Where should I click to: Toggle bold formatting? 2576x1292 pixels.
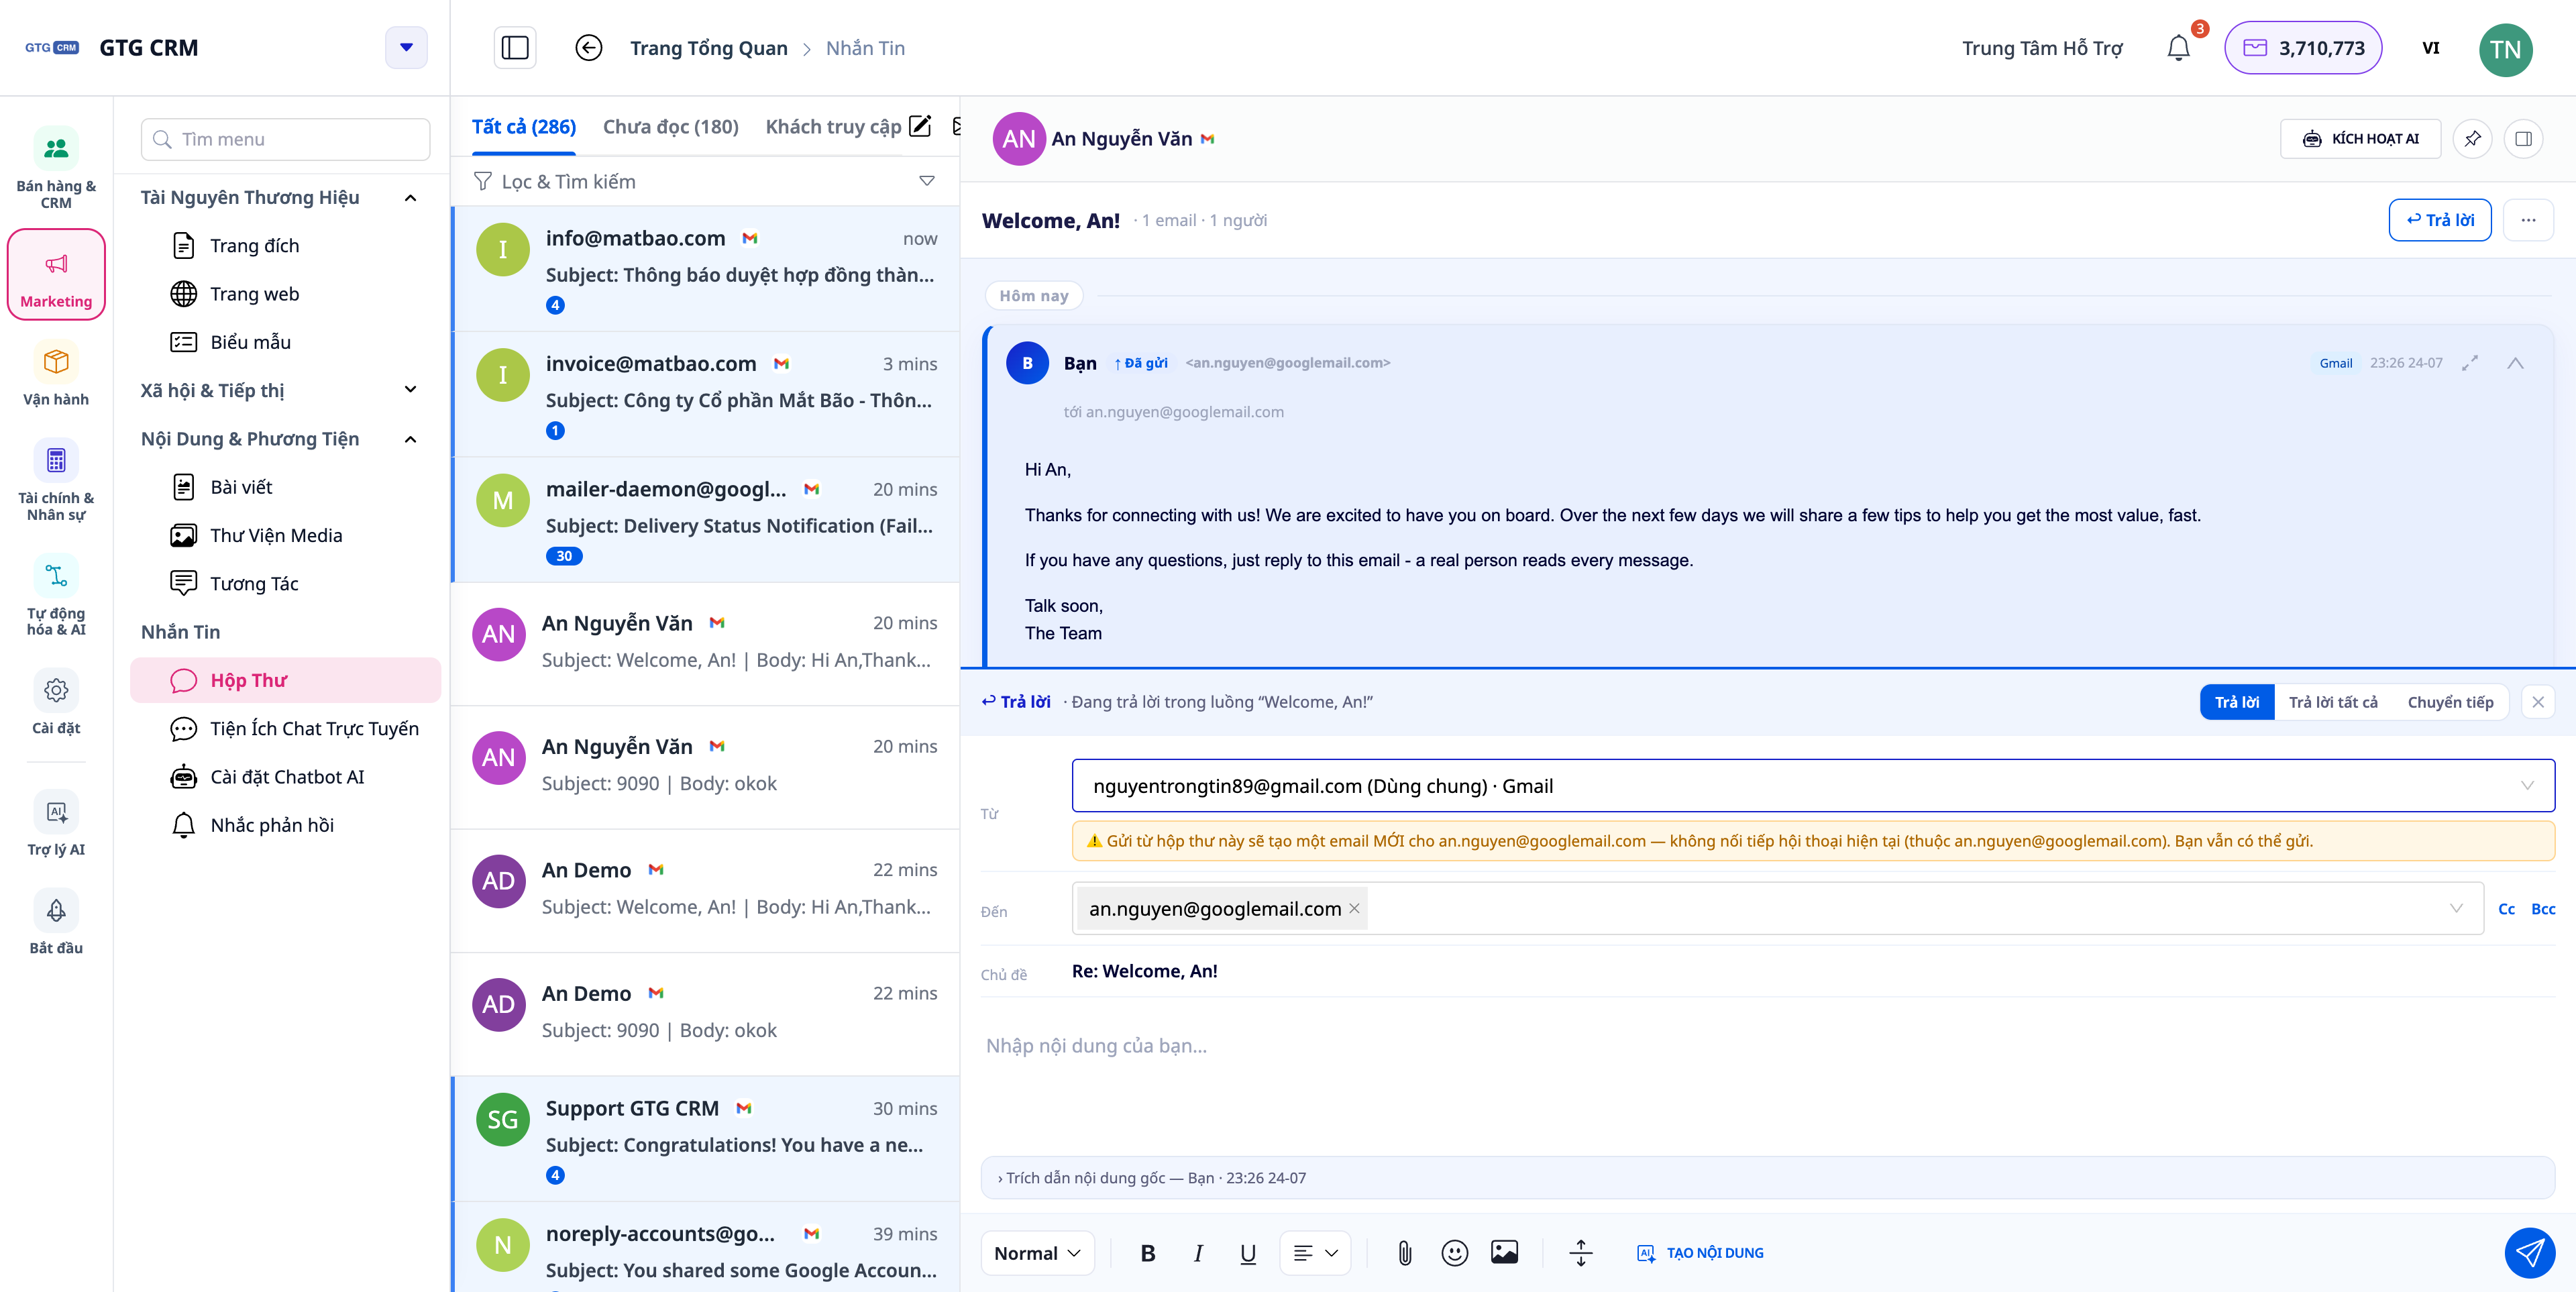pyautogui.click(x=1148, y=1253)
